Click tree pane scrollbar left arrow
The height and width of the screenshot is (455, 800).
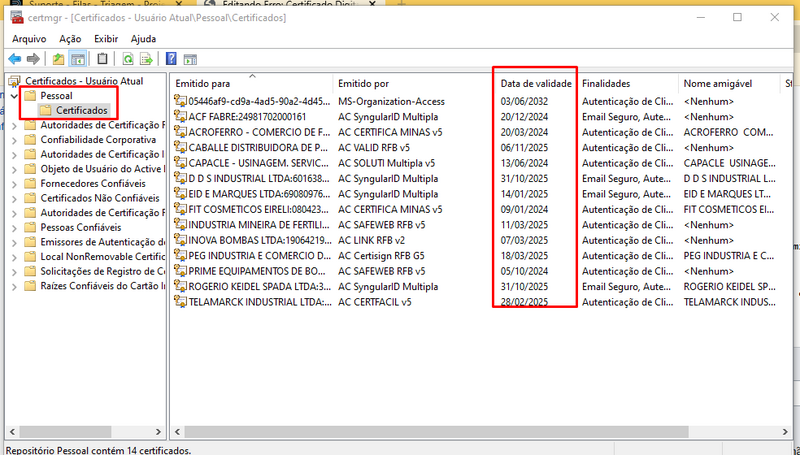pyautogui.click(x=13, y=432)
